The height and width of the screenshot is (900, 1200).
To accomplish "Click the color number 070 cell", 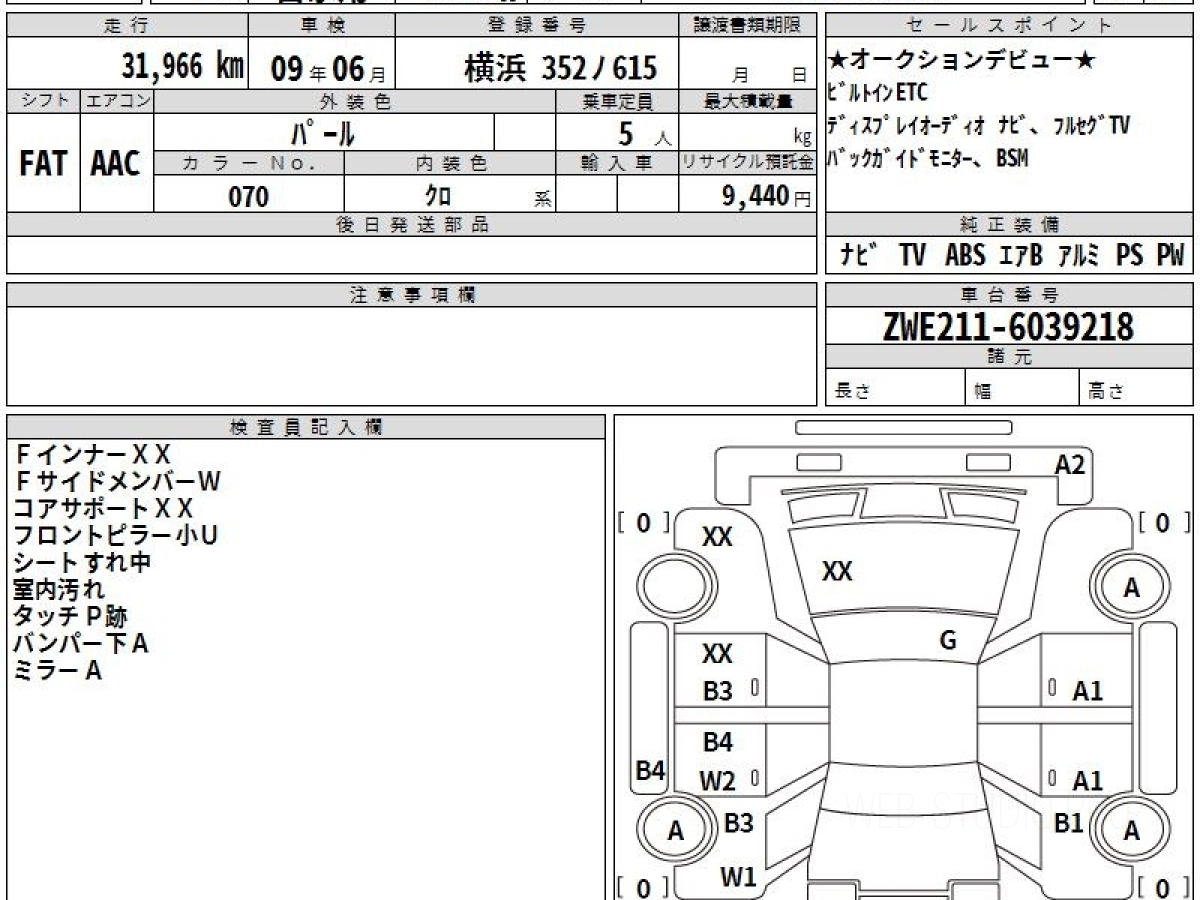I will click(x=249, y=197).
